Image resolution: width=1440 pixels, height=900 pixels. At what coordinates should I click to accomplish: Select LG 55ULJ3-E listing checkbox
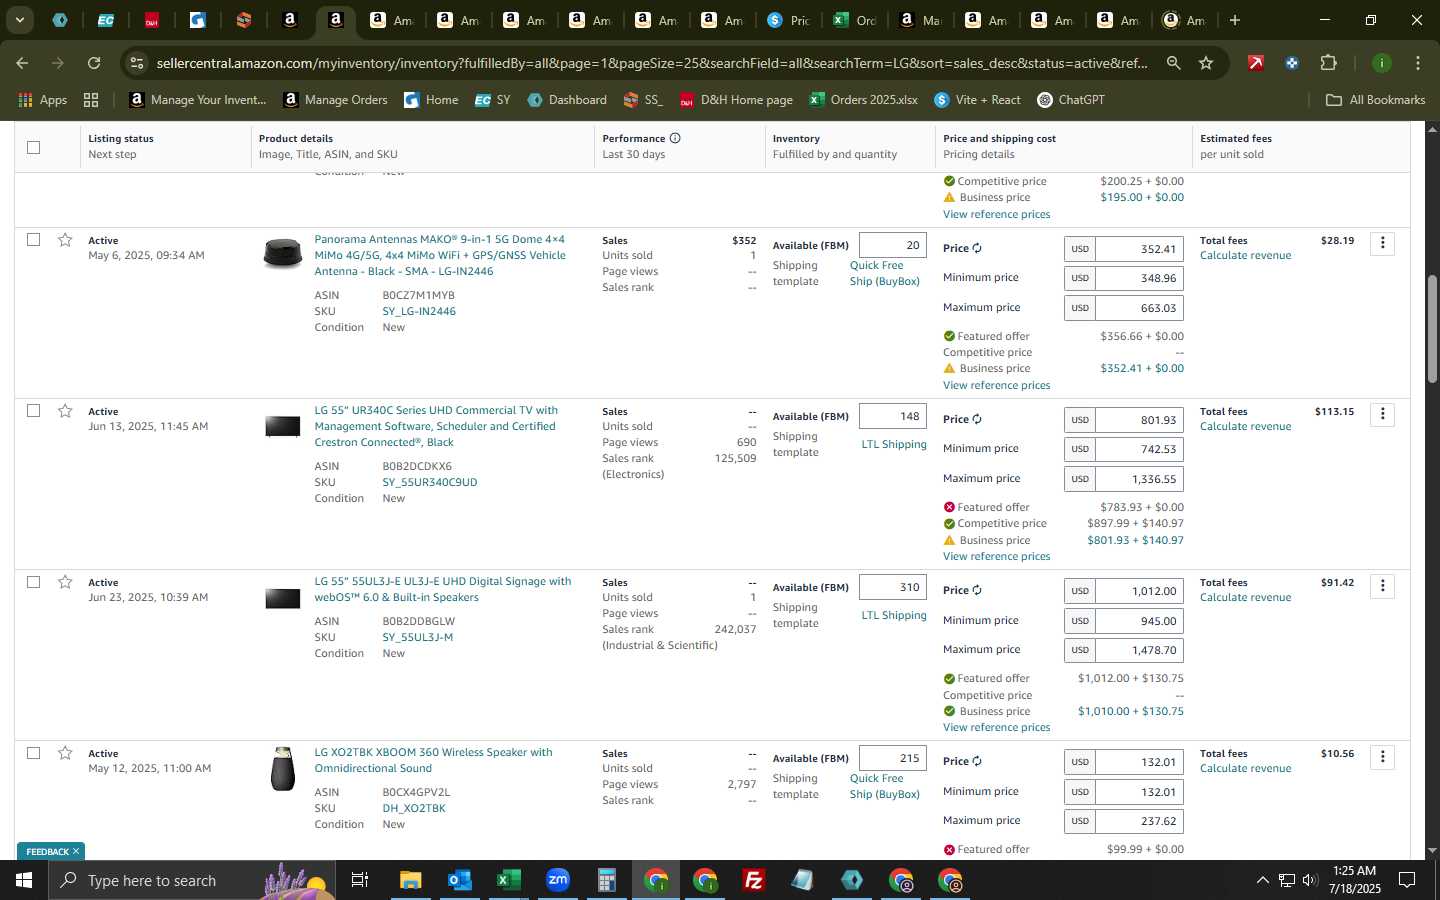click(x=33, y=582)
